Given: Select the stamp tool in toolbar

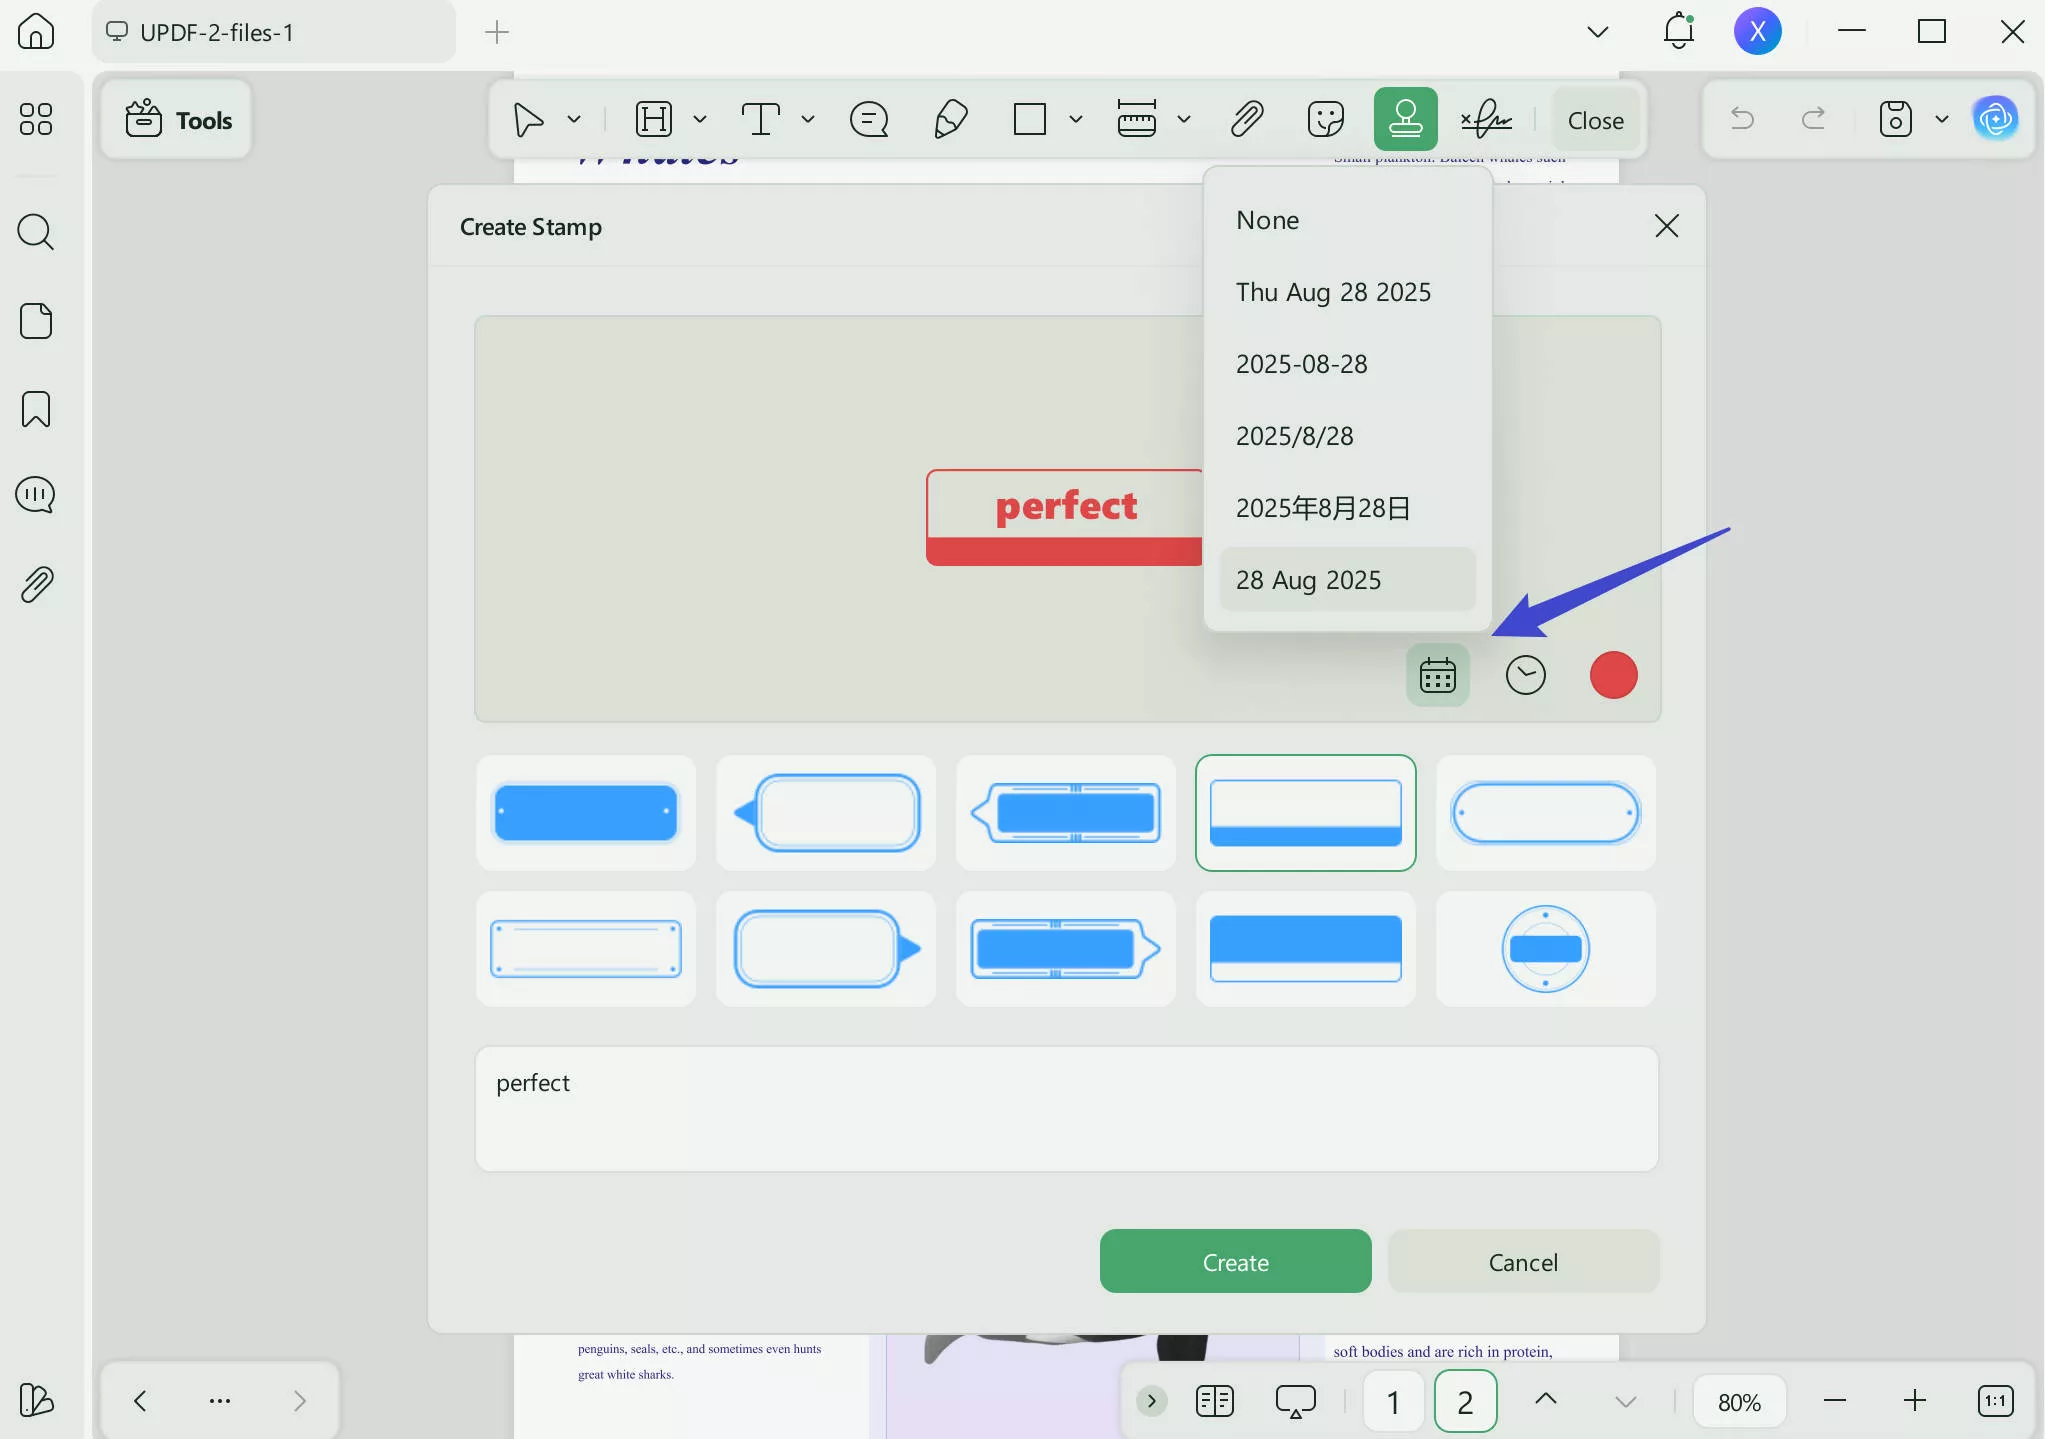Looking at the screenshot, I should [1405, 120].
